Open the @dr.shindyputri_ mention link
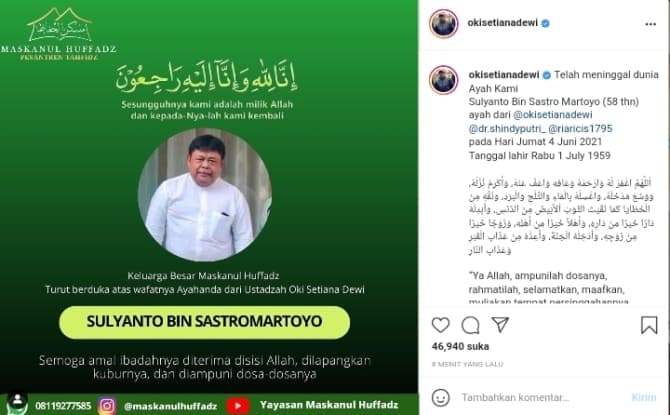Screen dimensions: 670x415 507,128
